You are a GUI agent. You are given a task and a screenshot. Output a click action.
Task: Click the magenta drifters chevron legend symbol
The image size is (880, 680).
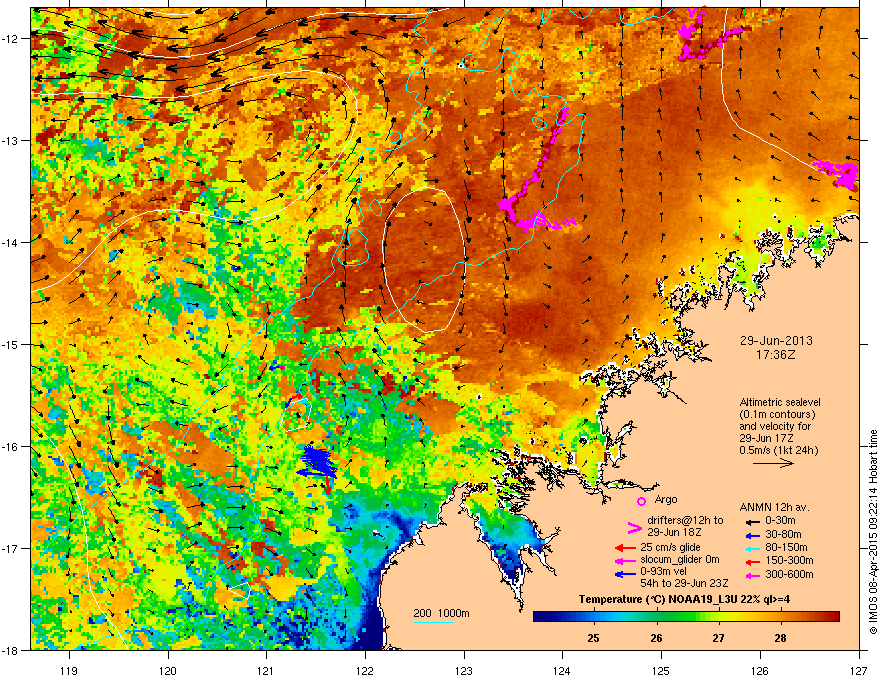coord(634,528)
